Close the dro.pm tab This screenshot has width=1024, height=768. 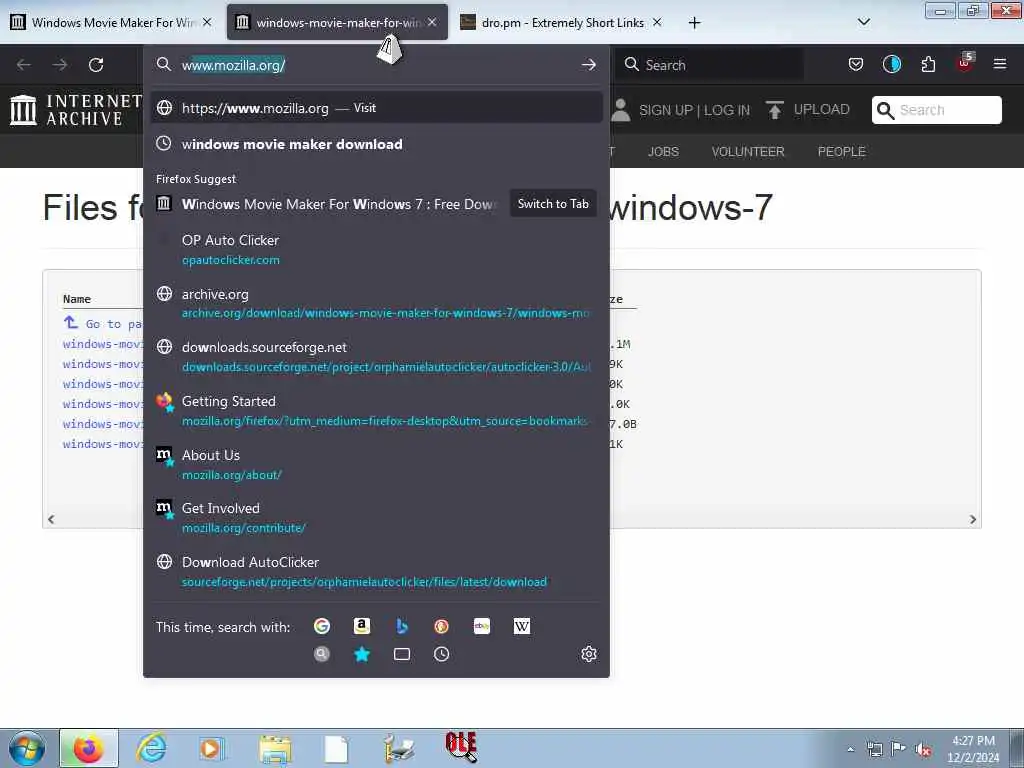(657, 22)
